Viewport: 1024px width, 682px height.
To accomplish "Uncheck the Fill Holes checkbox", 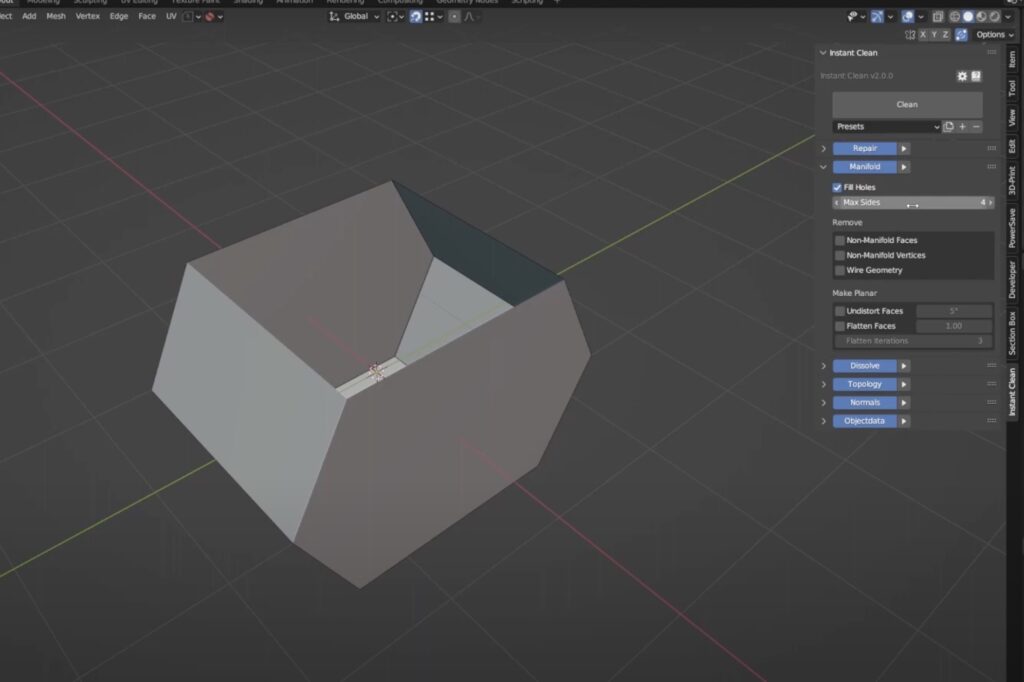I will point(837,187).
